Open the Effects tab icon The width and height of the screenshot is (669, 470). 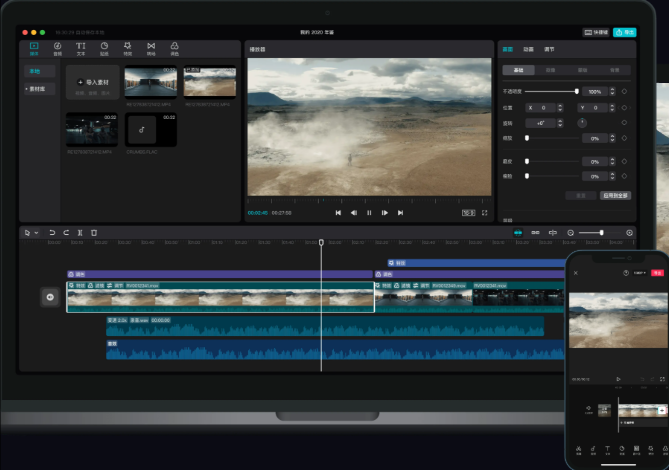click(128, 48)
